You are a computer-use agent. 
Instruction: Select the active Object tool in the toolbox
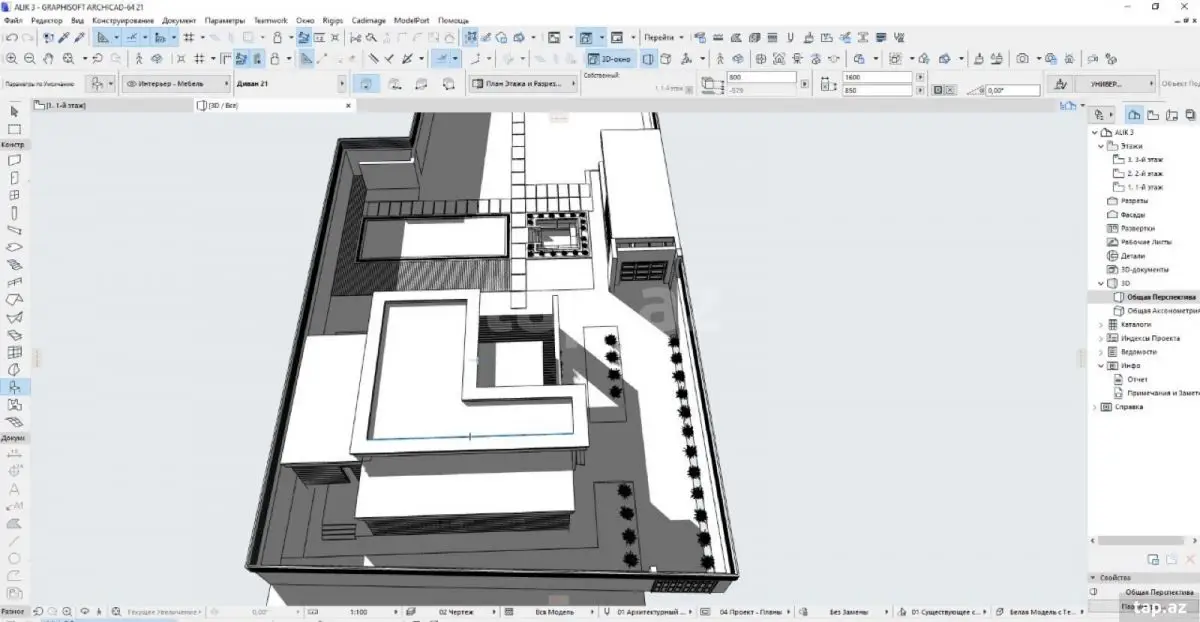pyautogui.click(x=14, y=387)
